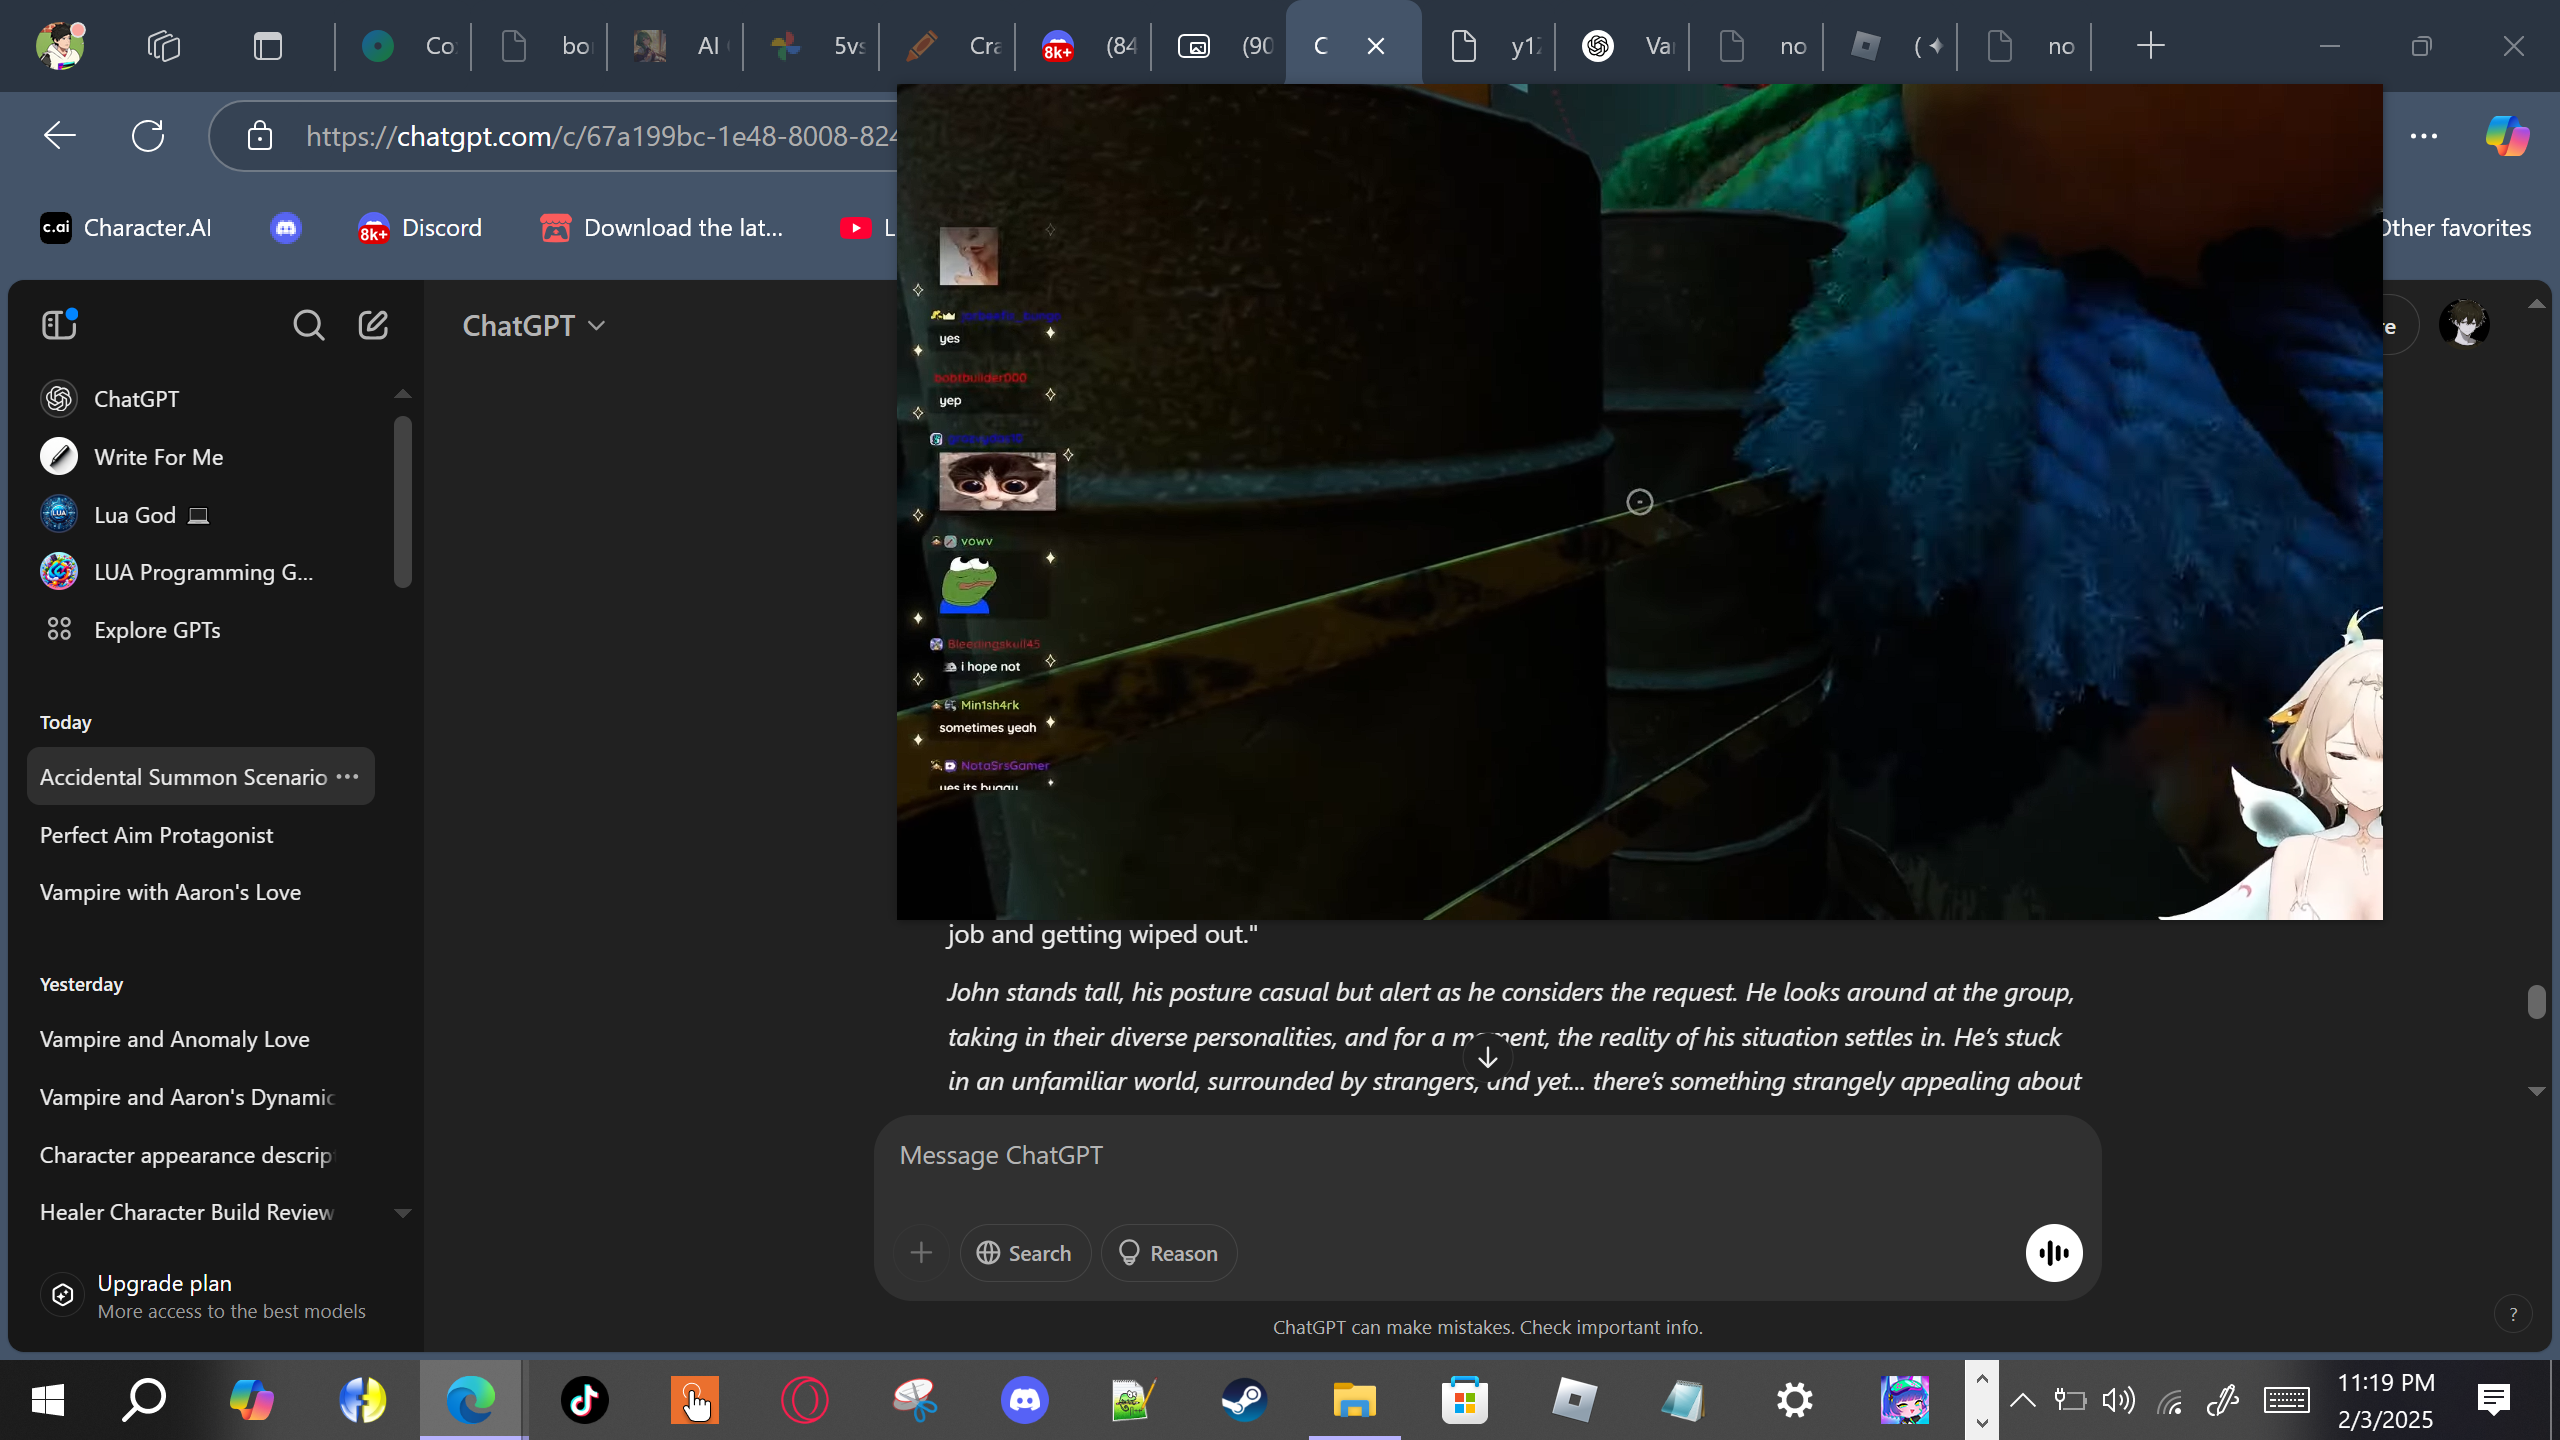
Task: Open the Other favorites folder
Action: [2454, 228]
